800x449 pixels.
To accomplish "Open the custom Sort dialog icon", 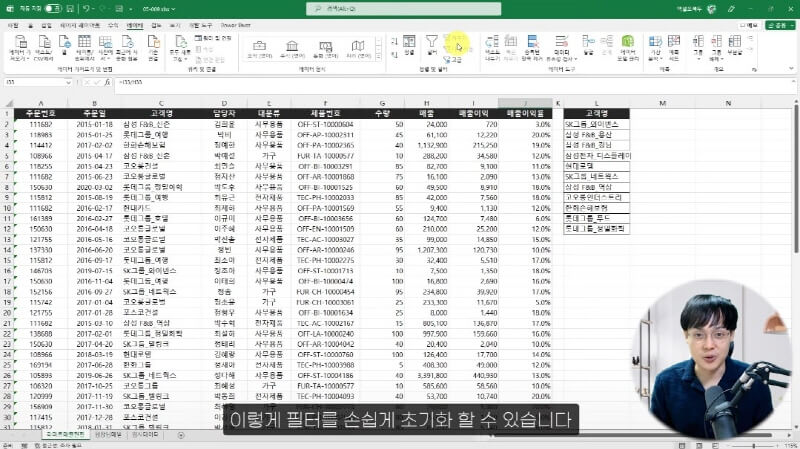I will point(409,45).
